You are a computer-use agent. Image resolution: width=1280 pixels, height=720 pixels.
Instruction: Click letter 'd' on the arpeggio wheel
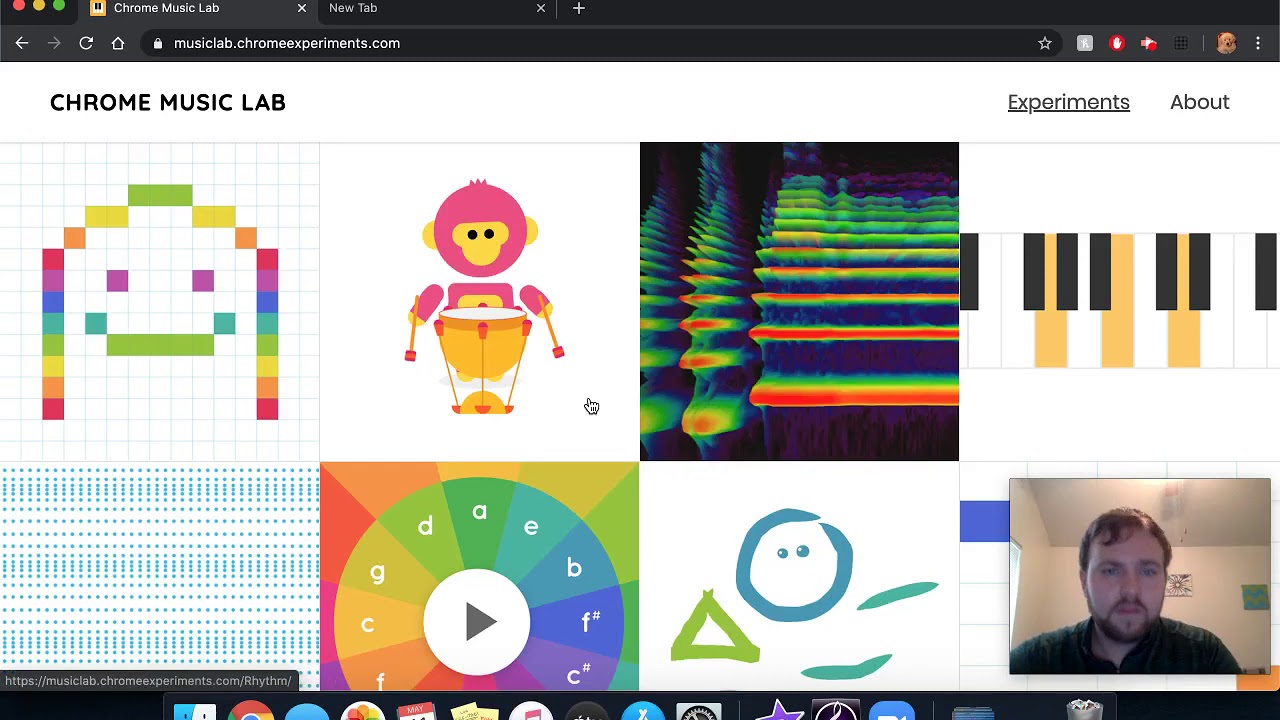tap(425, 525)
